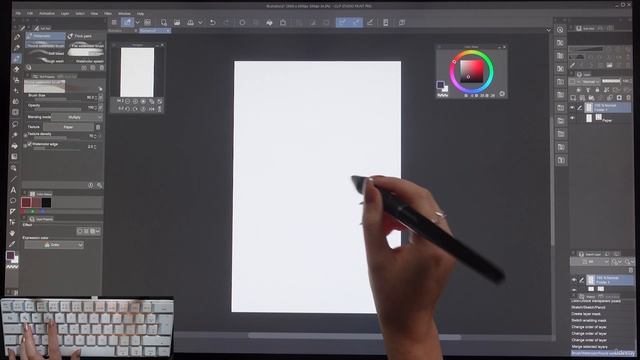Viewport: 640px width, 360px height.
Task: Click the Fill command icon in command bar
Action: point(269,22)
